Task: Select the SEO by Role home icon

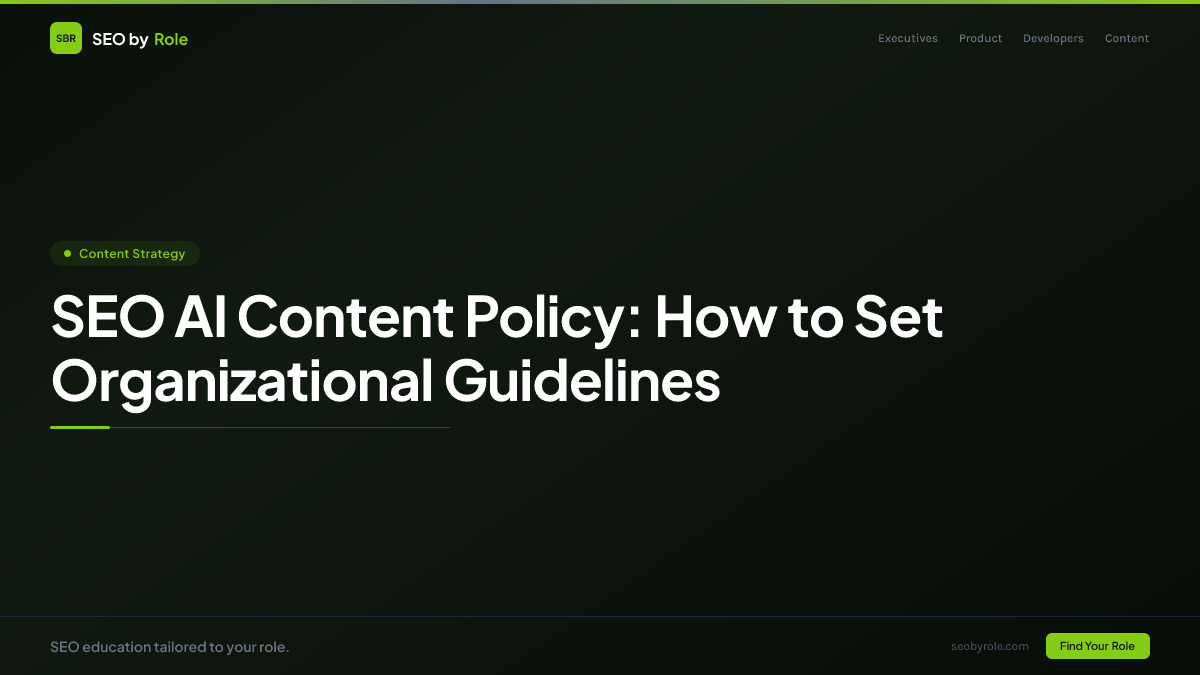Action: pos(66,38)
